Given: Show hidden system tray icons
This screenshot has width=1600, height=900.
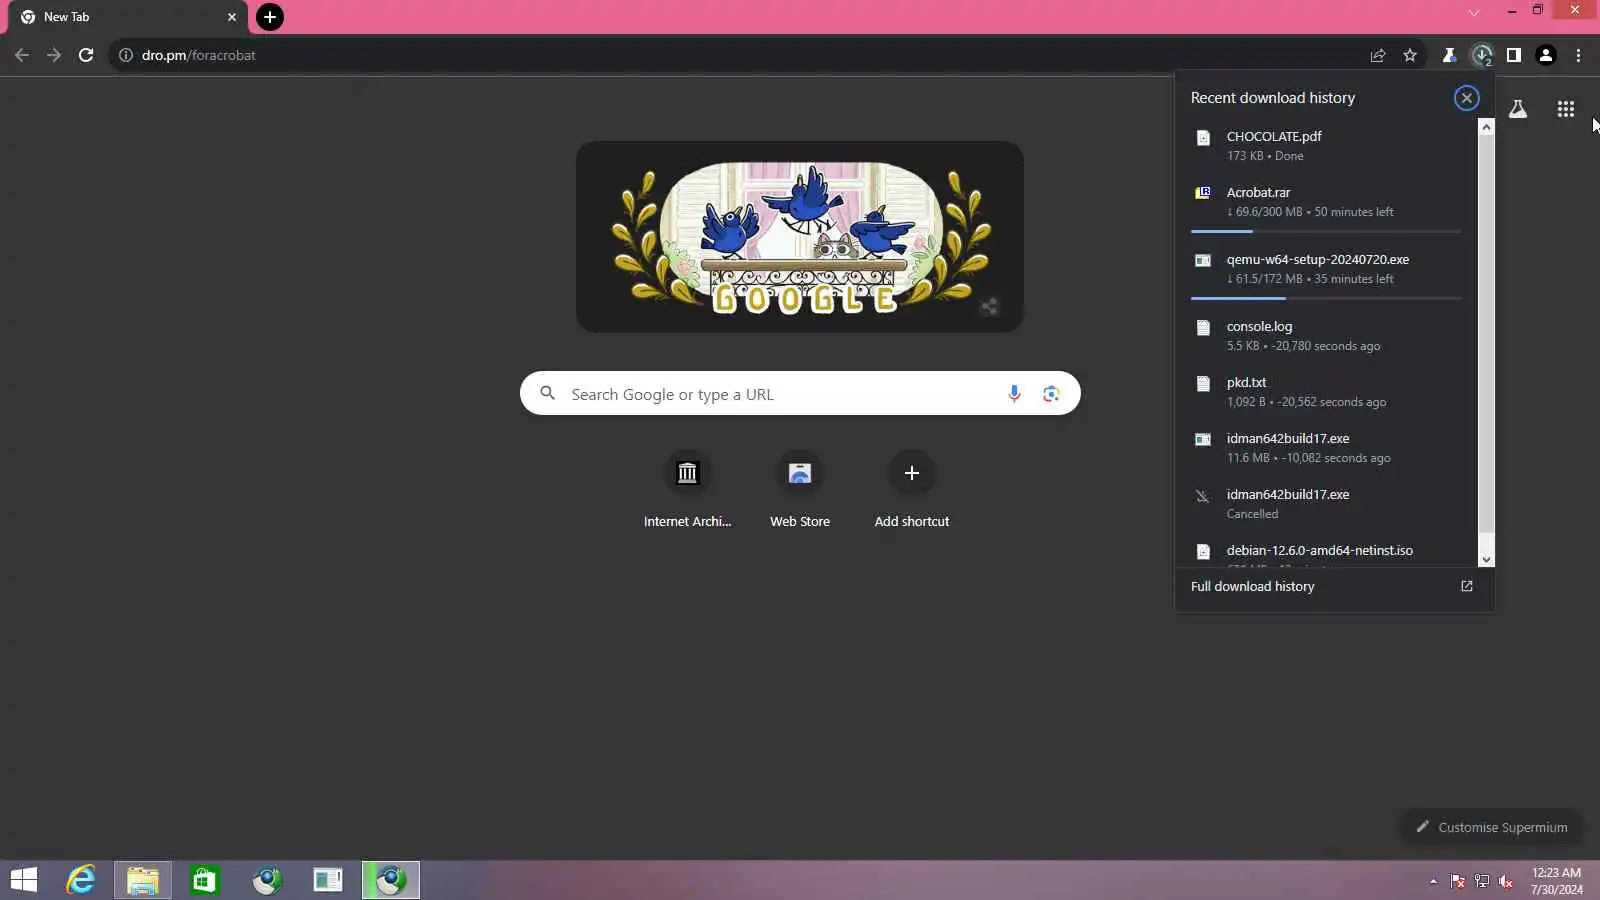Looking at the screenshot, I should pos(1433,881).
